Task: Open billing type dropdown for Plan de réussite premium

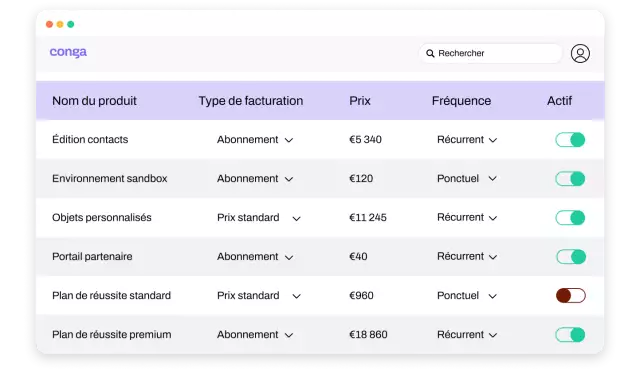Action: coord(255,335)
